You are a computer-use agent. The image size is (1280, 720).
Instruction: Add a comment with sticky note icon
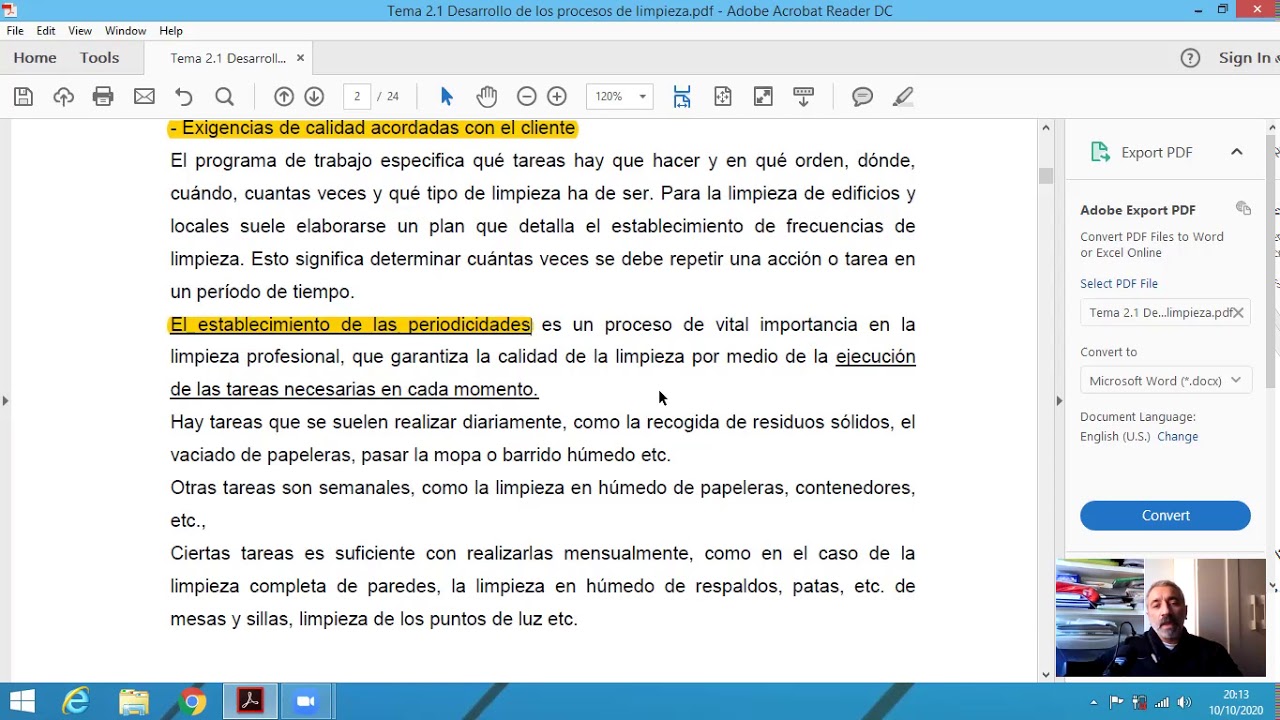(862, 97)
